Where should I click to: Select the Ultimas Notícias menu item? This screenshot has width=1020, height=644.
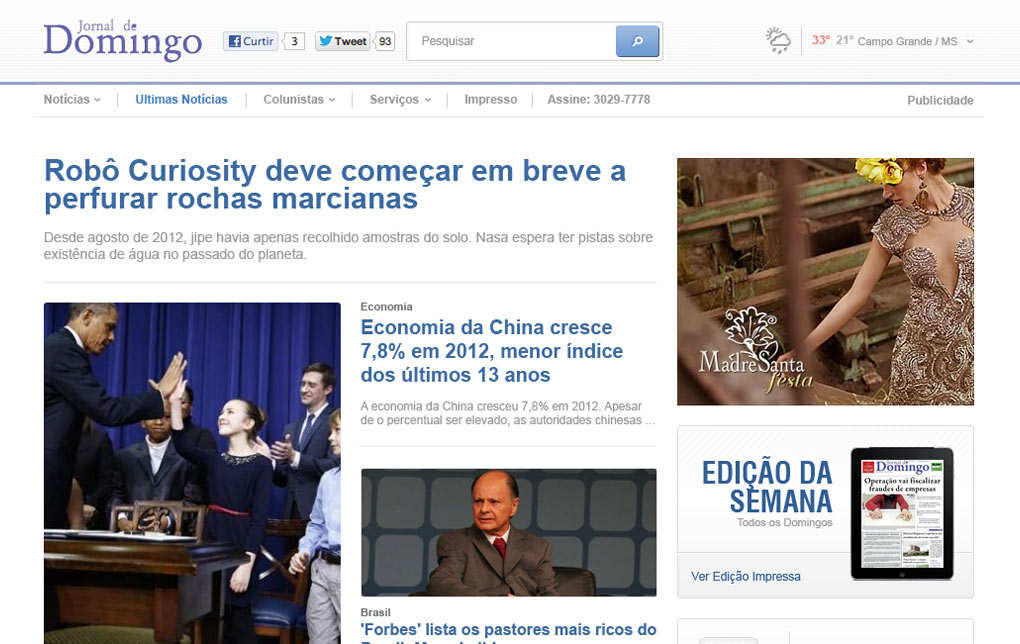pyautogui.click(x=181, y=100)
